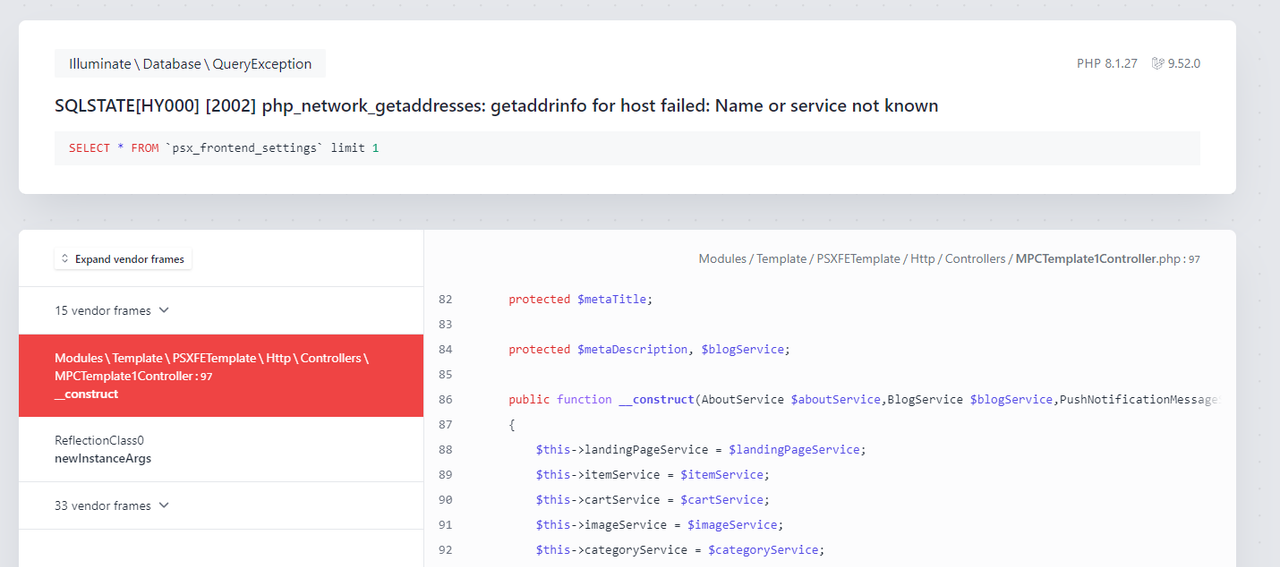Screen dimensions: 1280x567
Task: Click code line 88 landingPageService assignment
Action: click(700, 449)
